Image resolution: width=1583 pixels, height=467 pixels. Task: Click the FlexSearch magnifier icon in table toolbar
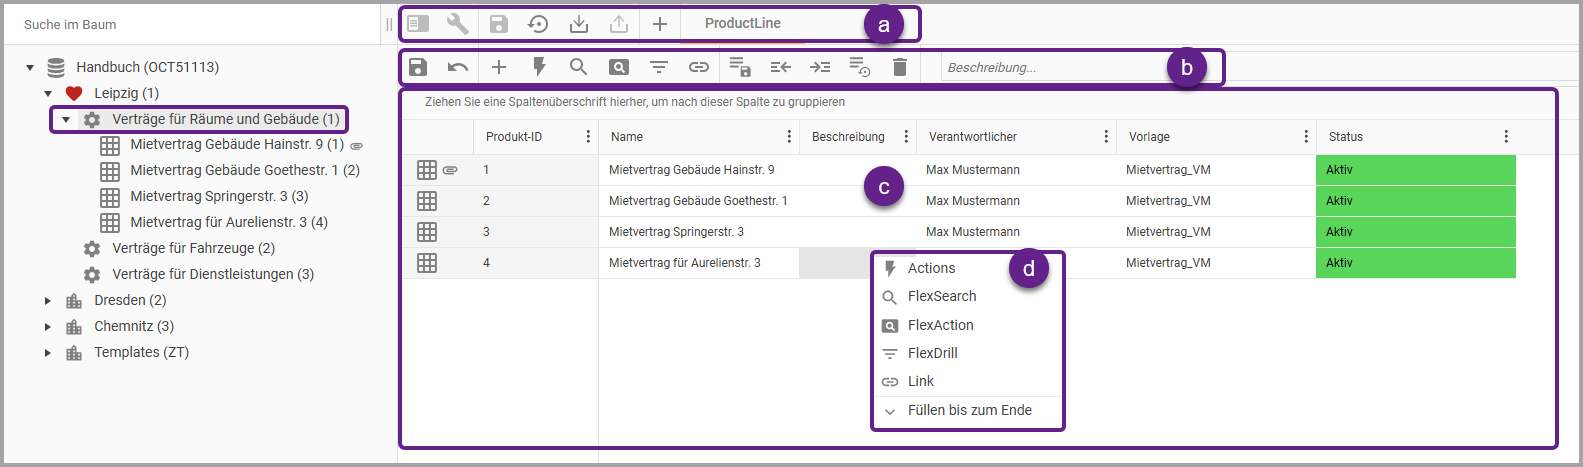pyautogui.click(x=578, y=67)
